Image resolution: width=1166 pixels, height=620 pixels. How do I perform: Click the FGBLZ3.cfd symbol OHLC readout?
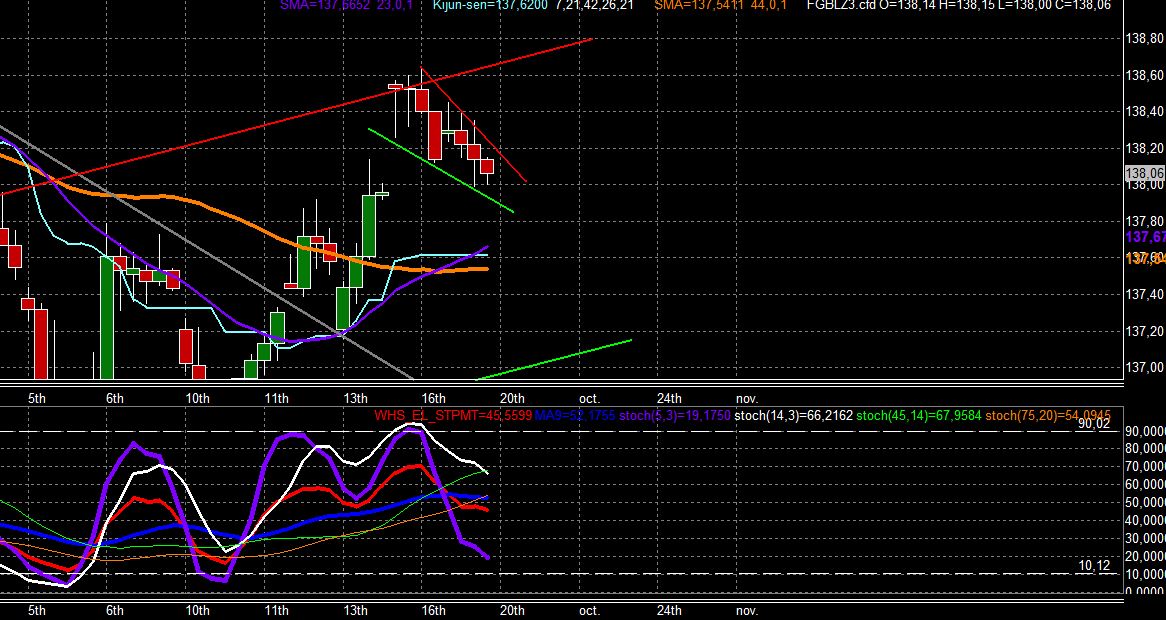(x=959, y=4)
